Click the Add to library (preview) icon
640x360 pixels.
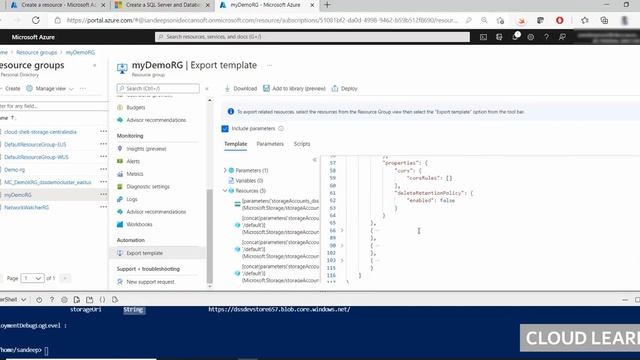(x=266, y=88)
